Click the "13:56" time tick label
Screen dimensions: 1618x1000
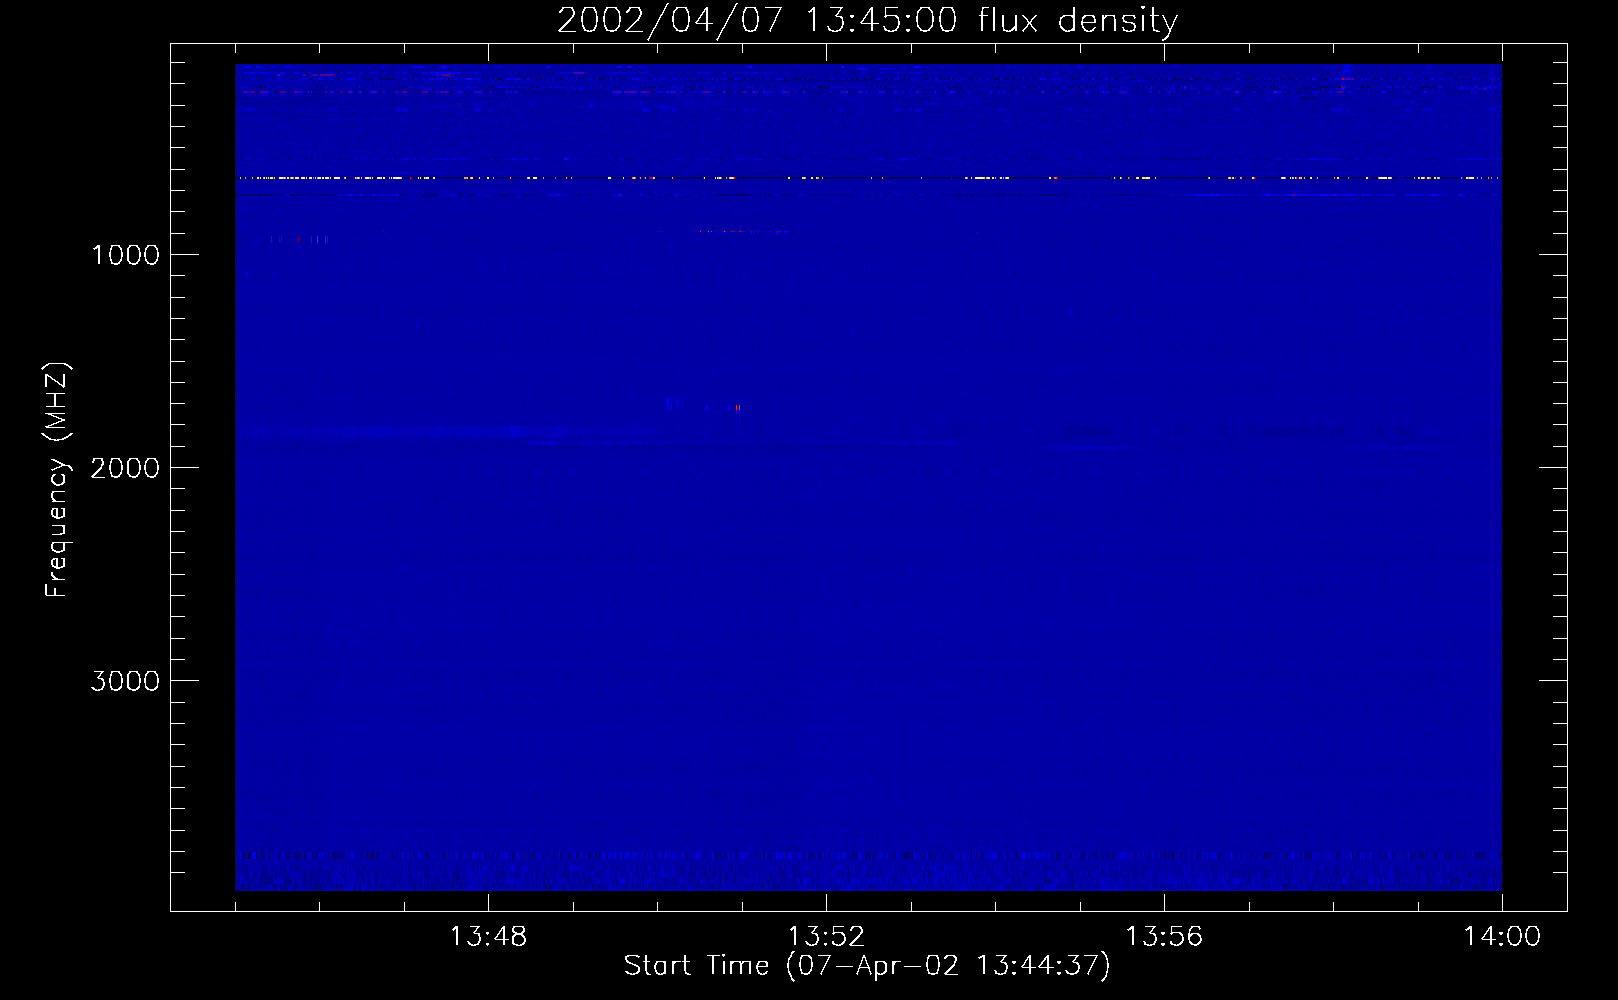point(1164,937)
